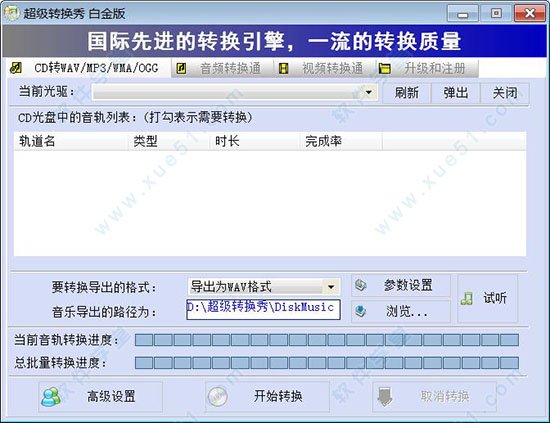Viewport: 550px width, 423px height.
Task: Click the 视频转换通 tab film icon
Action: point(283,68)
